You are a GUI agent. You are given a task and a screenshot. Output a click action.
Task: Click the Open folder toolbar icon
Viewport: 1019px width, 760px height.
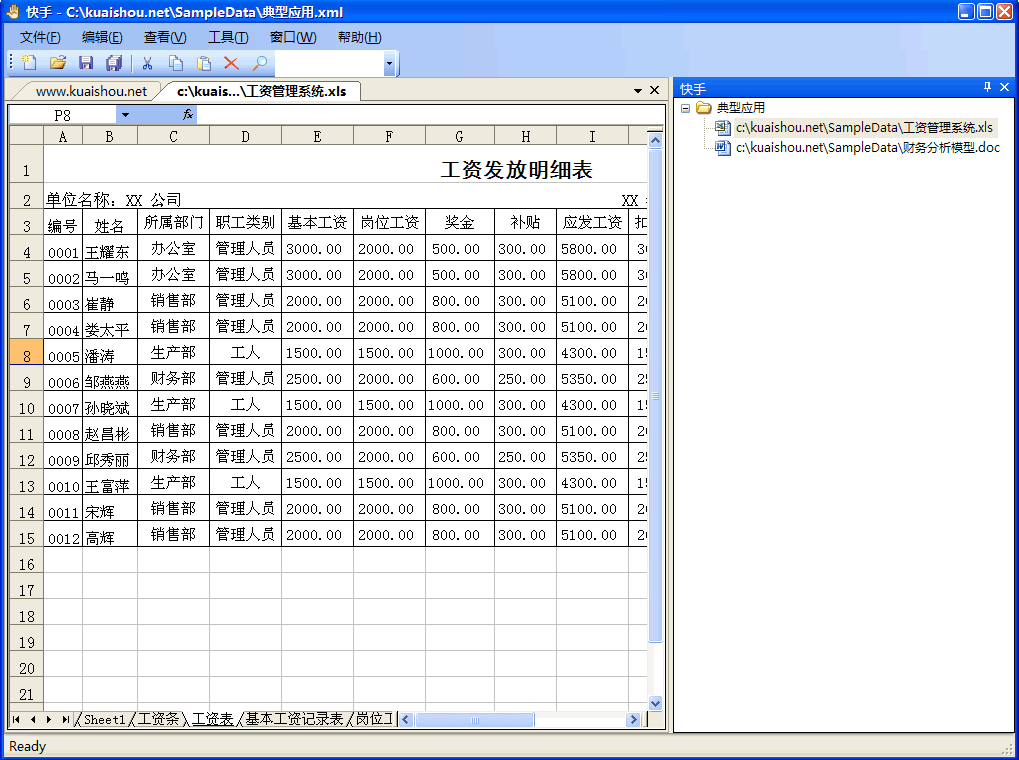point(58,63)
